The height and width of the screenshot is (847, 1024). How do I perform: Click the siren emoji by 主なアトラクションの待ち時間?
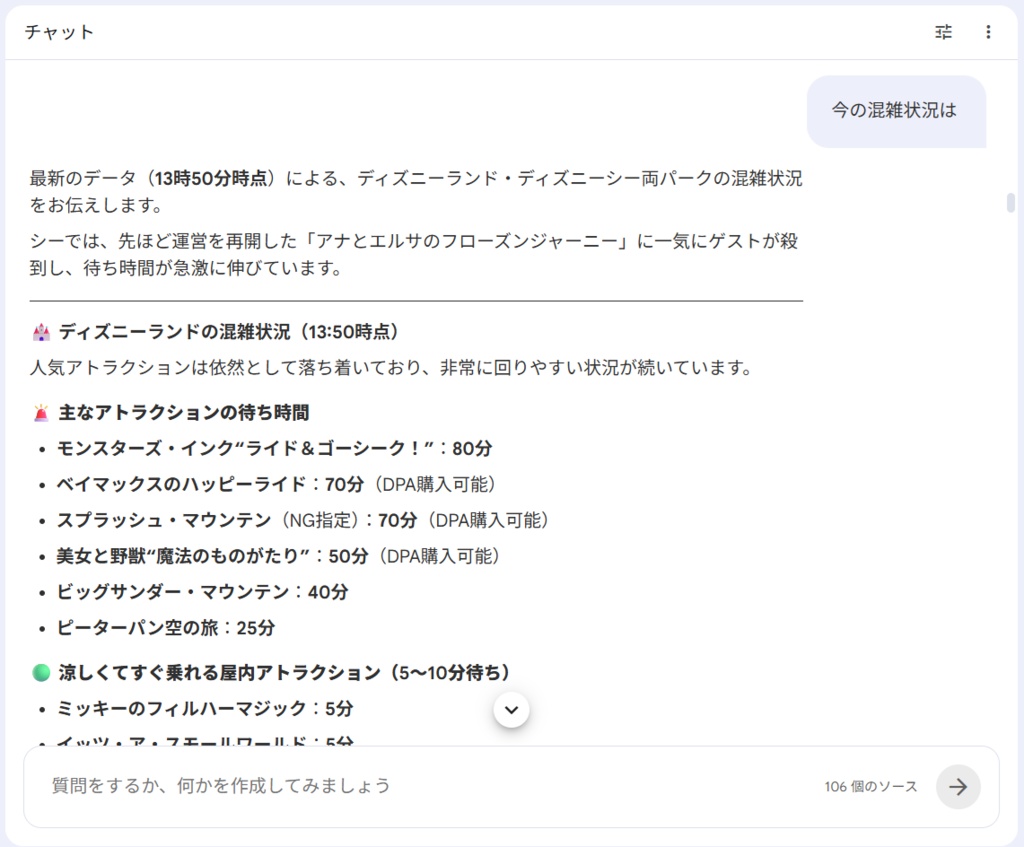point(41,413)
